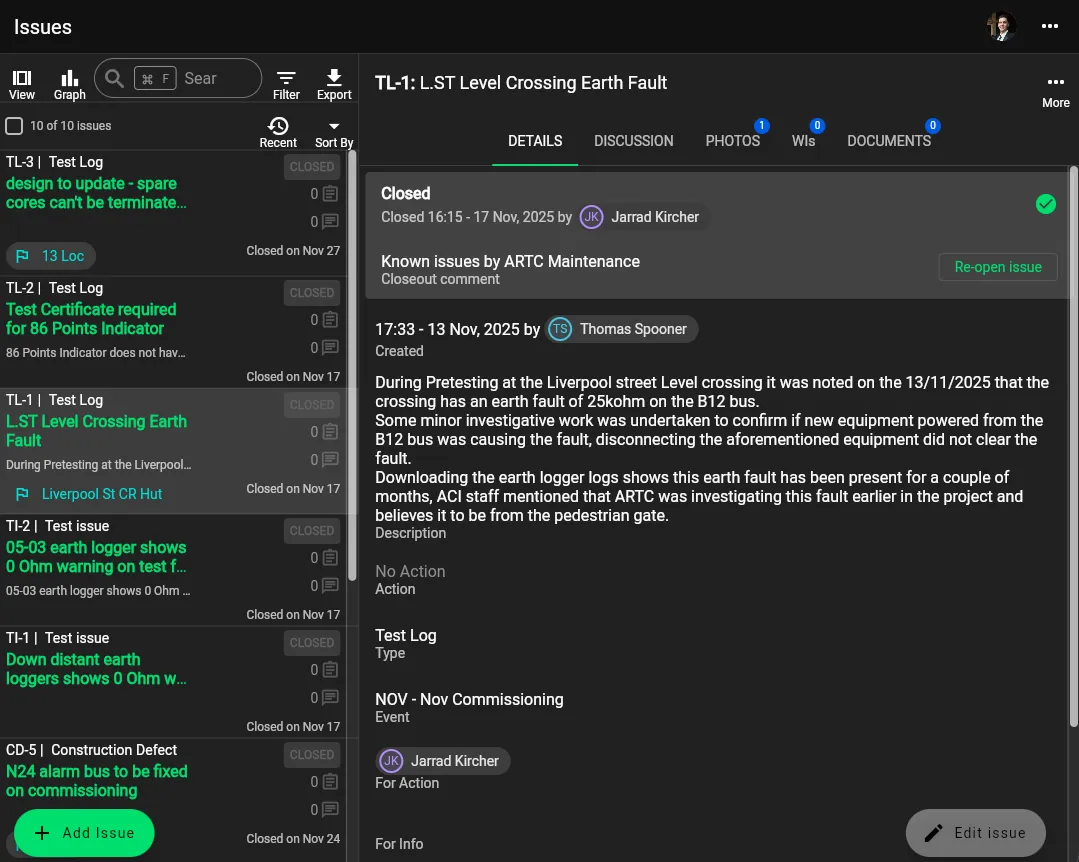
Task: Switch to the Discussion tab
Action: [633, 141]
